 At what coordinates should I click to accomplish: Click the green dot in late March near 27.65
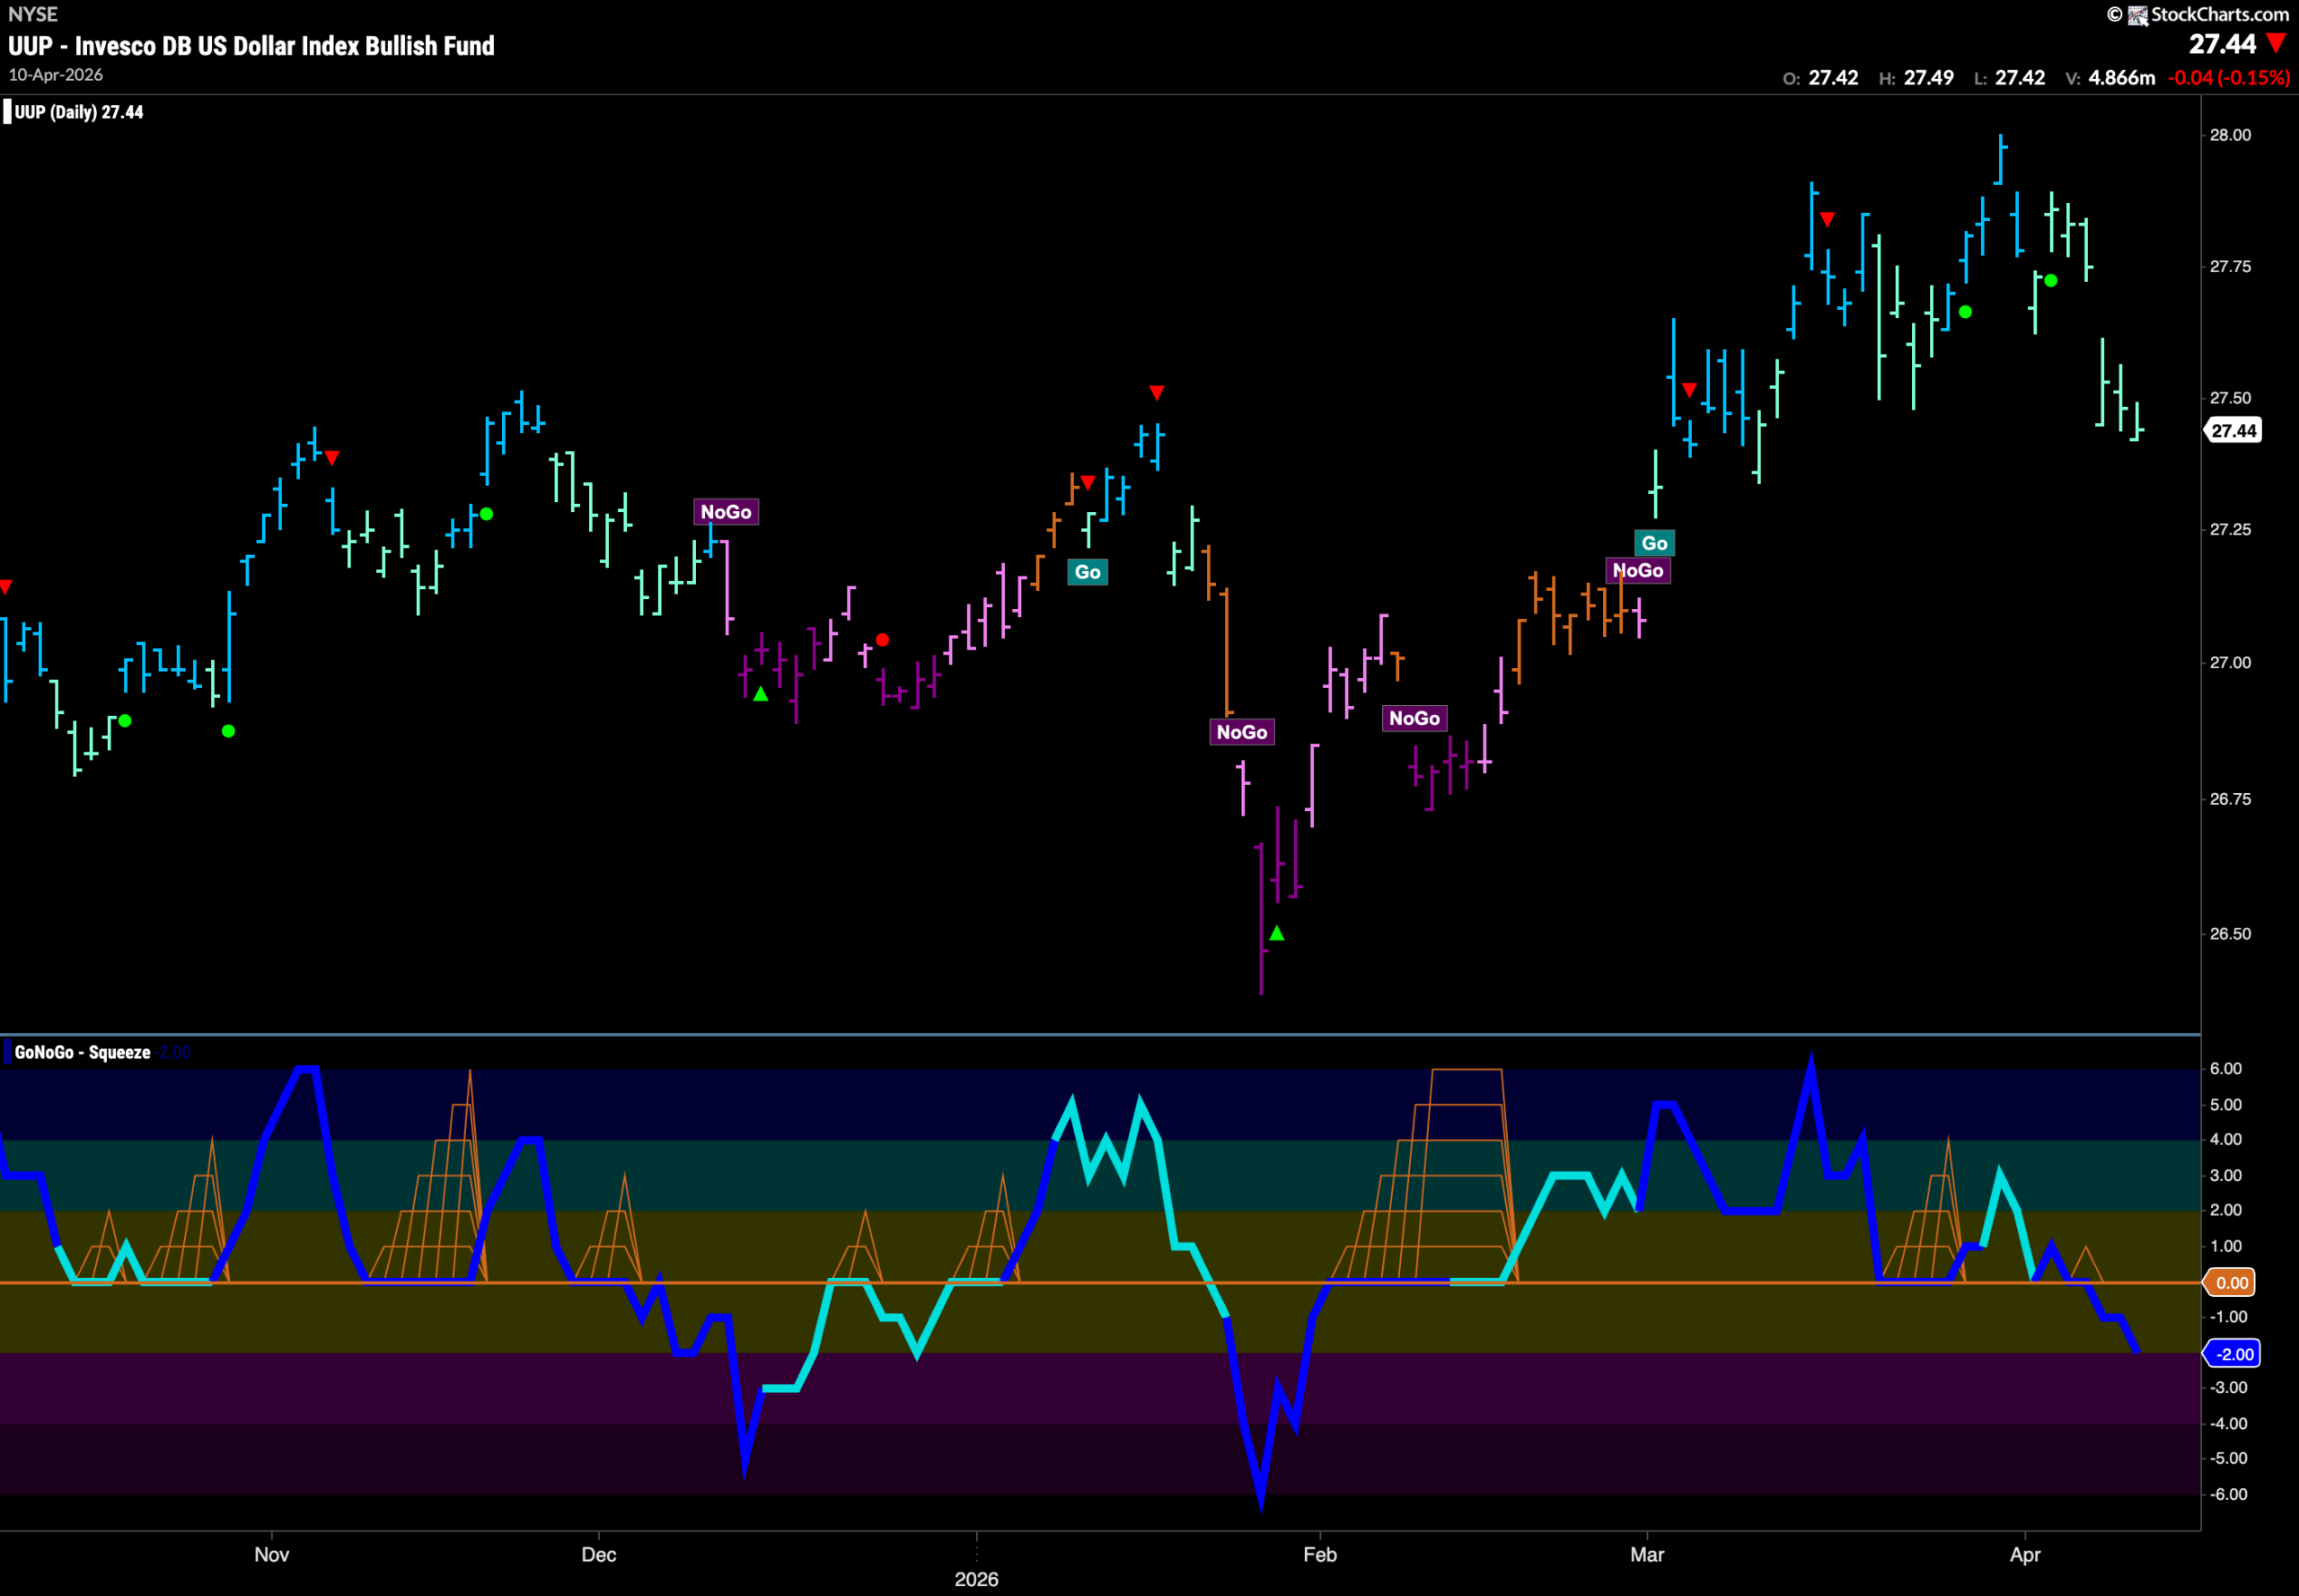point(1965,312)
